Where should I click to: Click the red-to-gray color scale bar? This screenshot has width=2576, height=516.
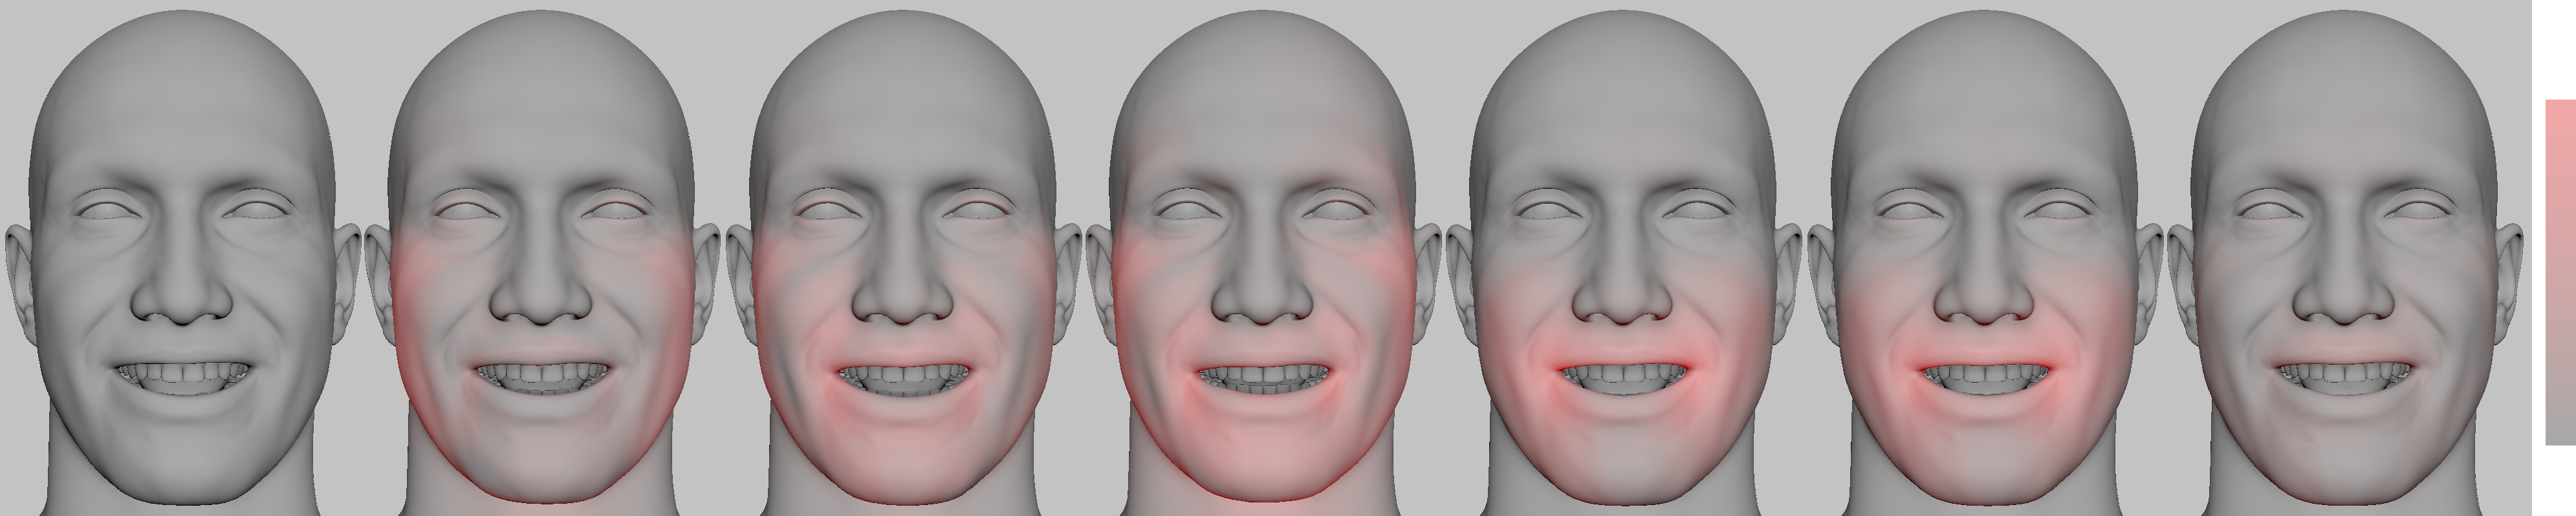coord(2561,272)
